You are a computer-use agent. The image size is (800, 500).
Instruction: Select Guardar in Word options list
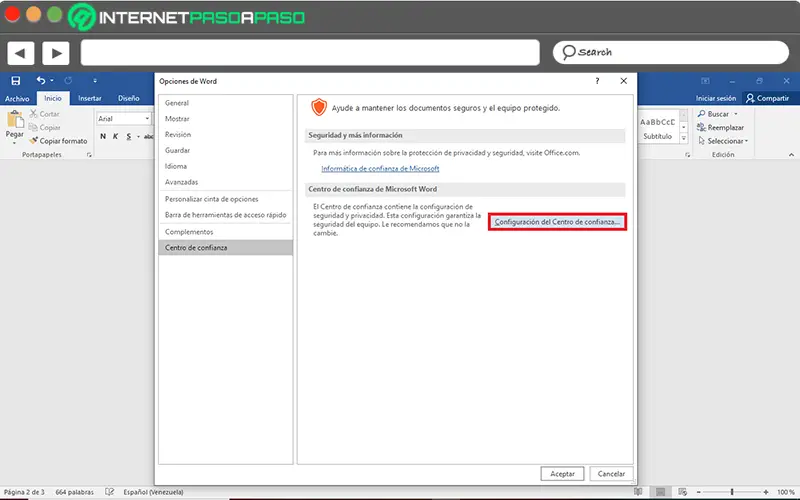tap(226, 151)
